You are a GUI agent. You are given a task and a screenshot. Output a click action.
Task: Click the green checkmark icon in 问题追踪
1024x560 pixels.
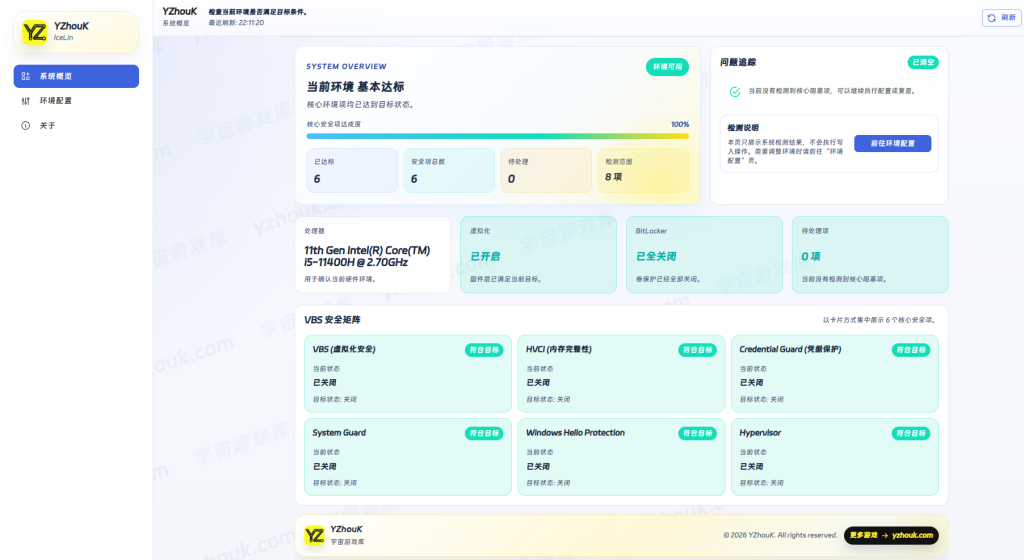[x=735, y=91]
